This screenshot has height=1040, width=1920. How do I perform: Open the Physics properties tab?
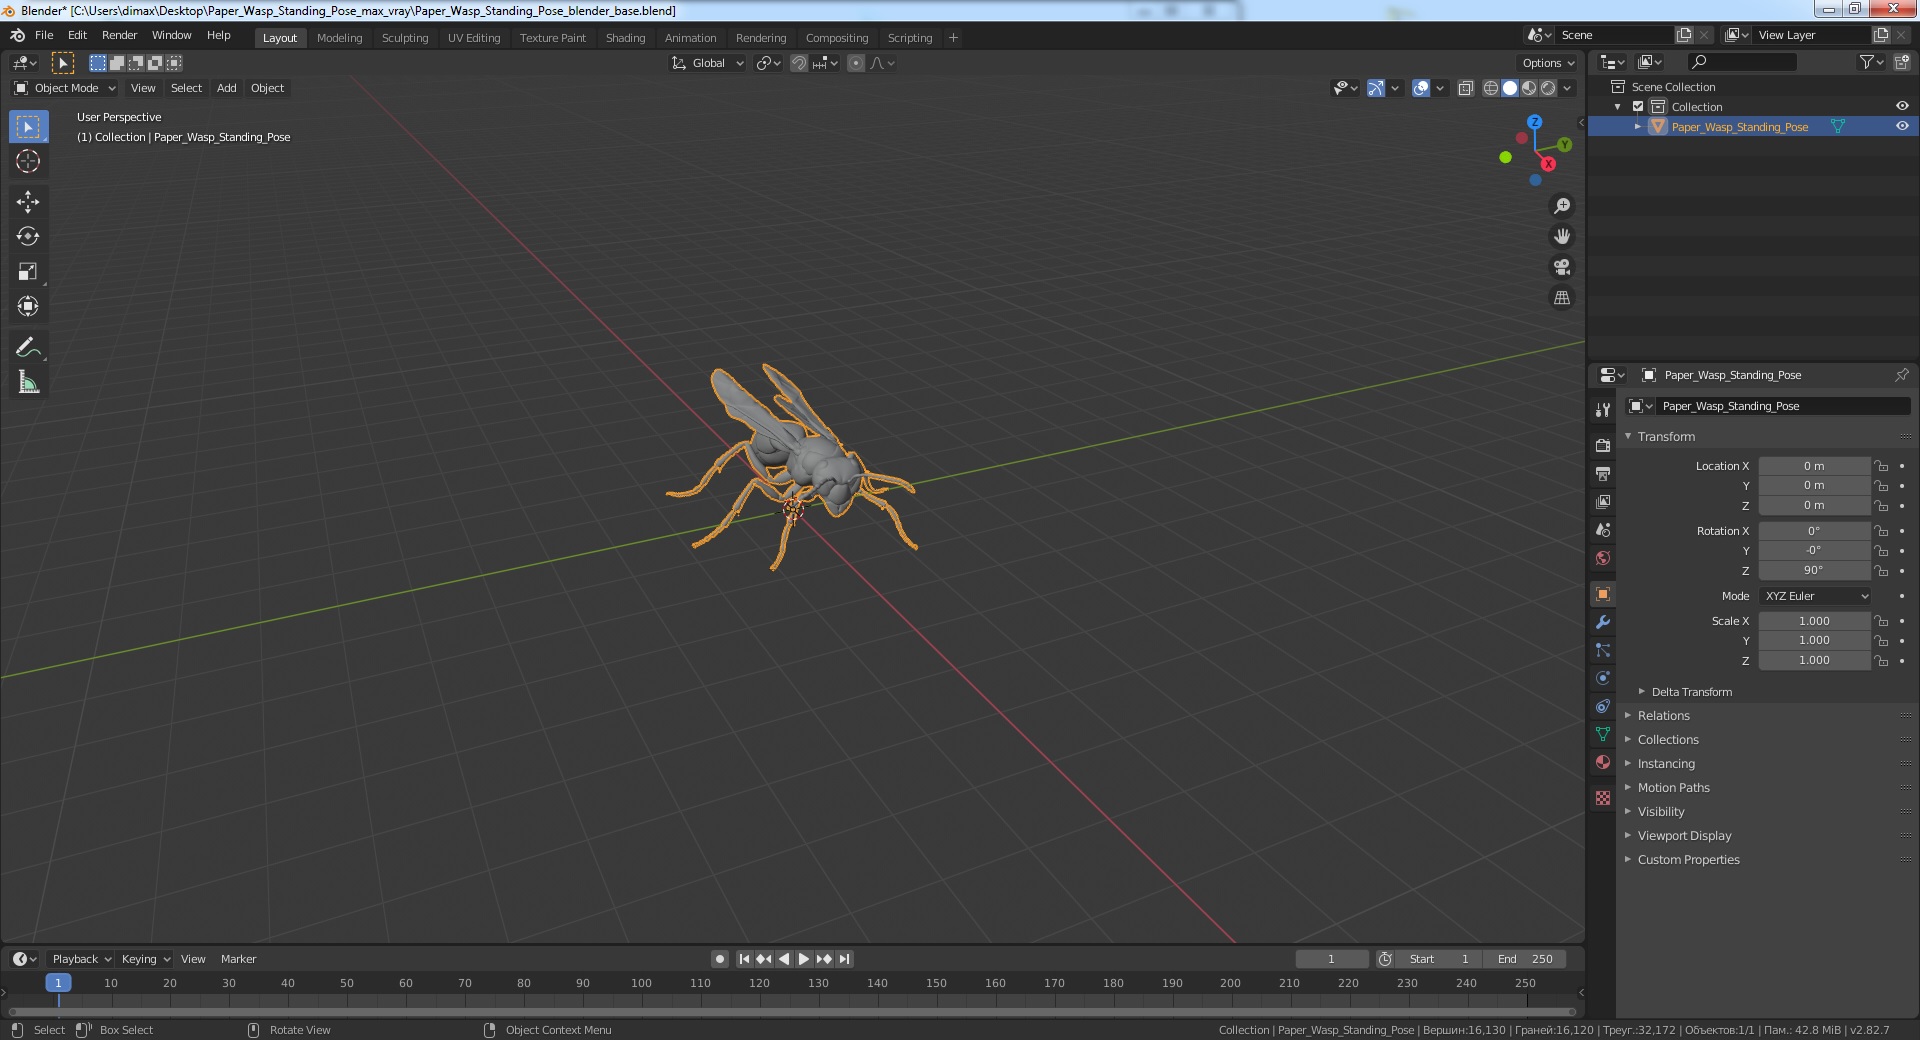tap(1603, 678)
